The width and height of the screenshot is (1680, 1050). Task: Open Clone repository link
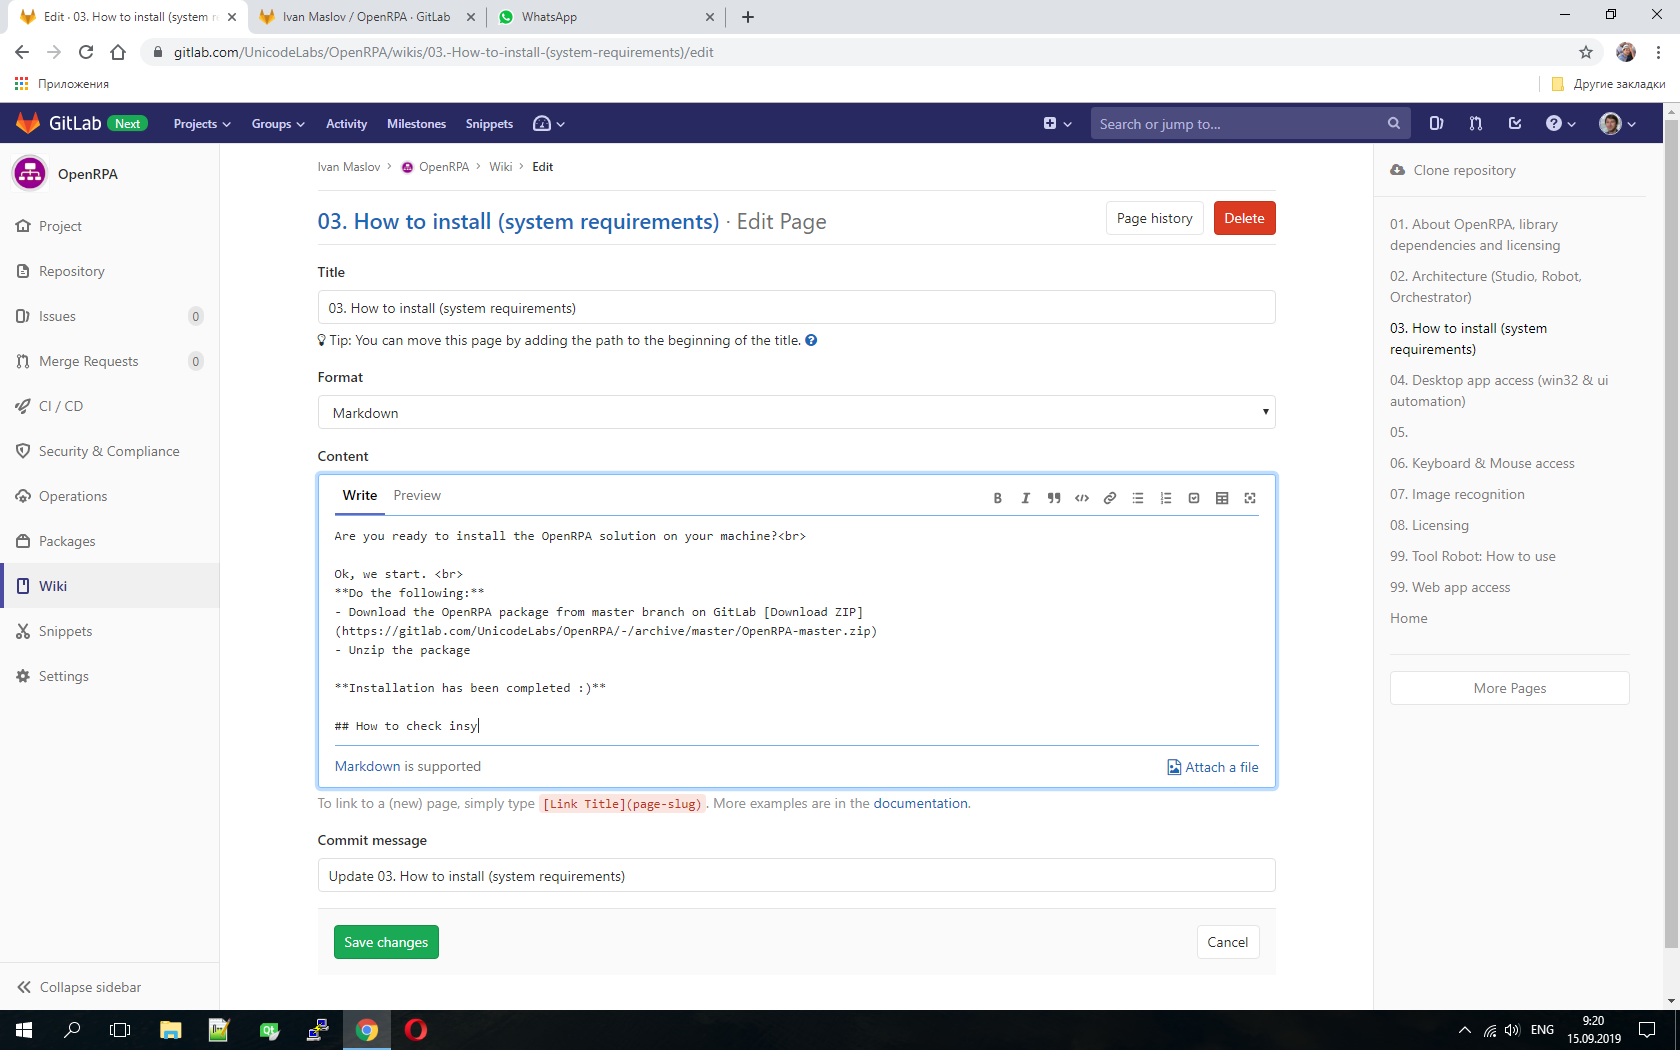tap(1453, 170)
